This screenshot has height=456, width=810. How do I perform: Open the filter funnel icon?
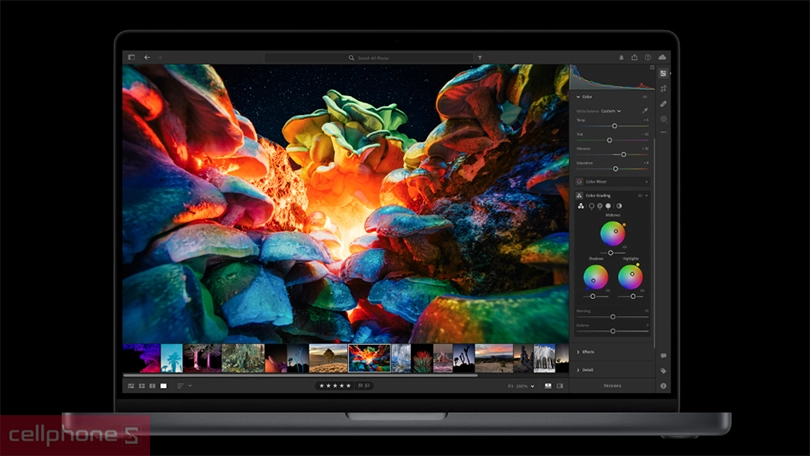pos(480,58)
